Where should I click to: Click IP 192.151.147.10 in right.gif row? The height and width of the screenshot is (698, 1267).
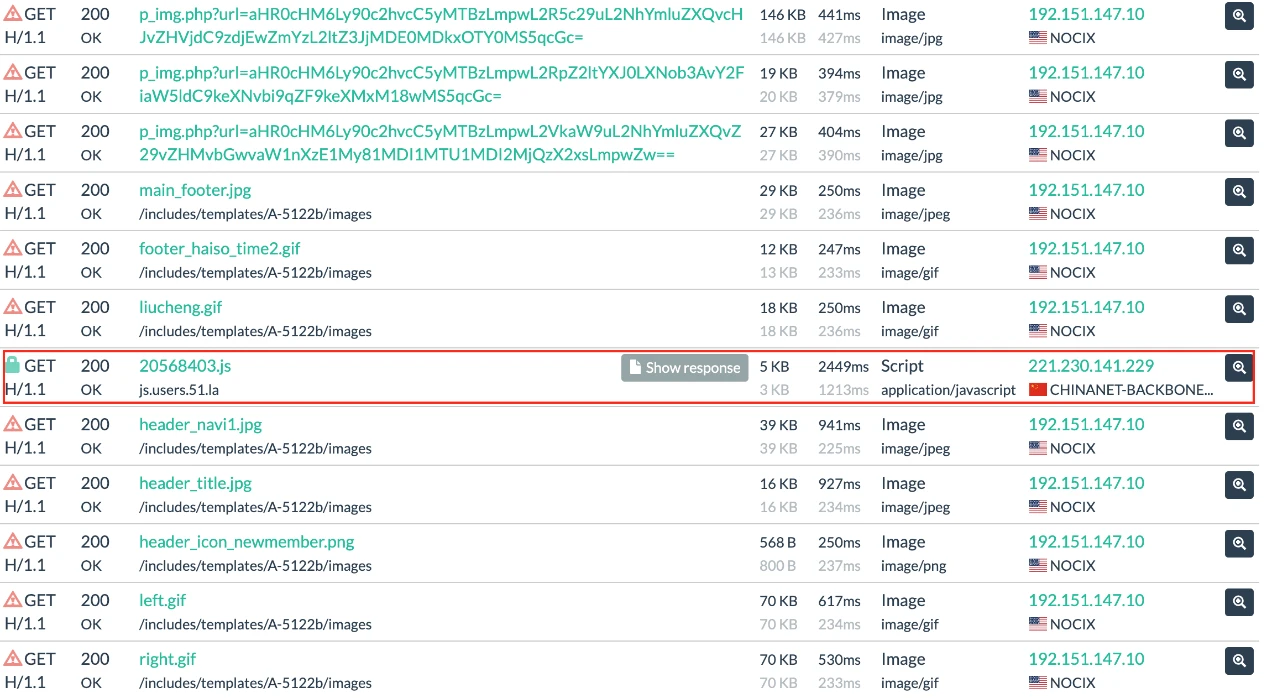[1086, 659]
